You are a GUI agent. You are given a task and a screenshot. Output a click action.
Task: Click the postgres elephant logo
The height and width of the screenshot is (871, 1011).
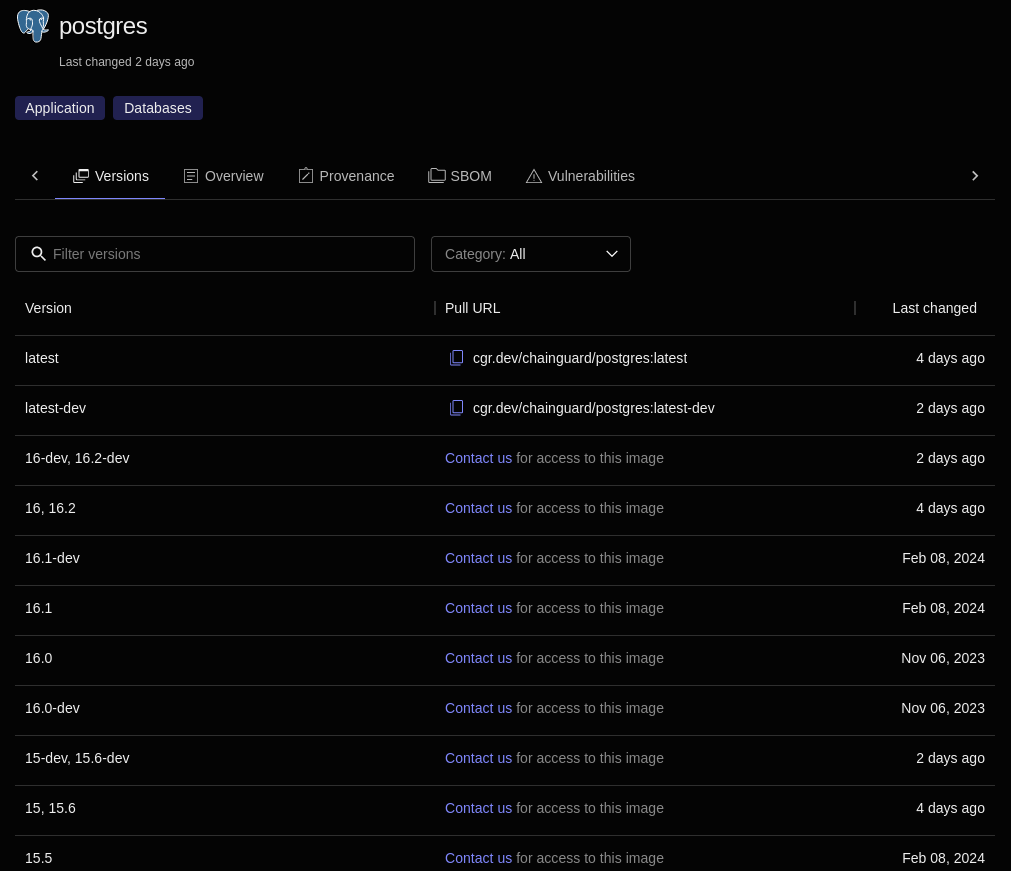[x=33, y=25]
